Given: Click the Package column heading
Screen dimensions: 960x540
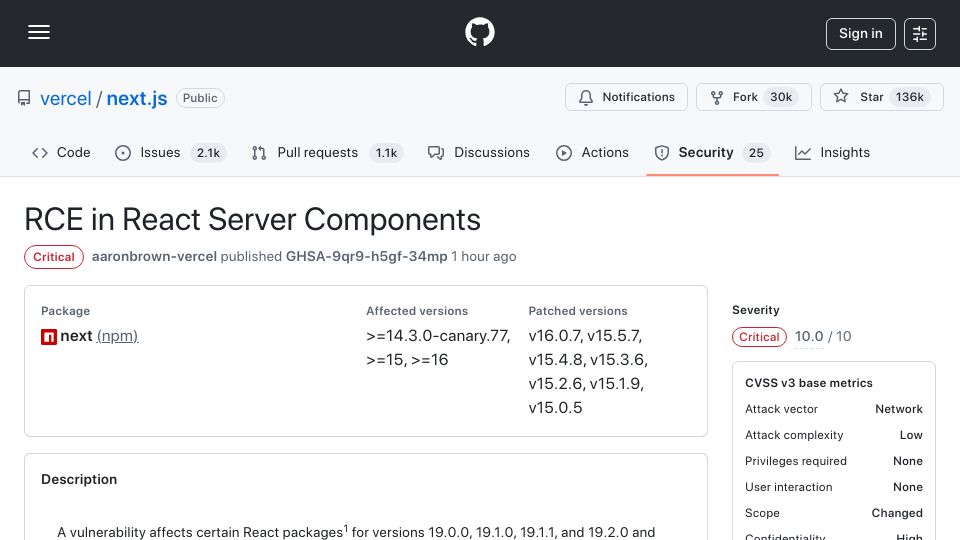Looking at the screenshot, I should coord(66,311).
